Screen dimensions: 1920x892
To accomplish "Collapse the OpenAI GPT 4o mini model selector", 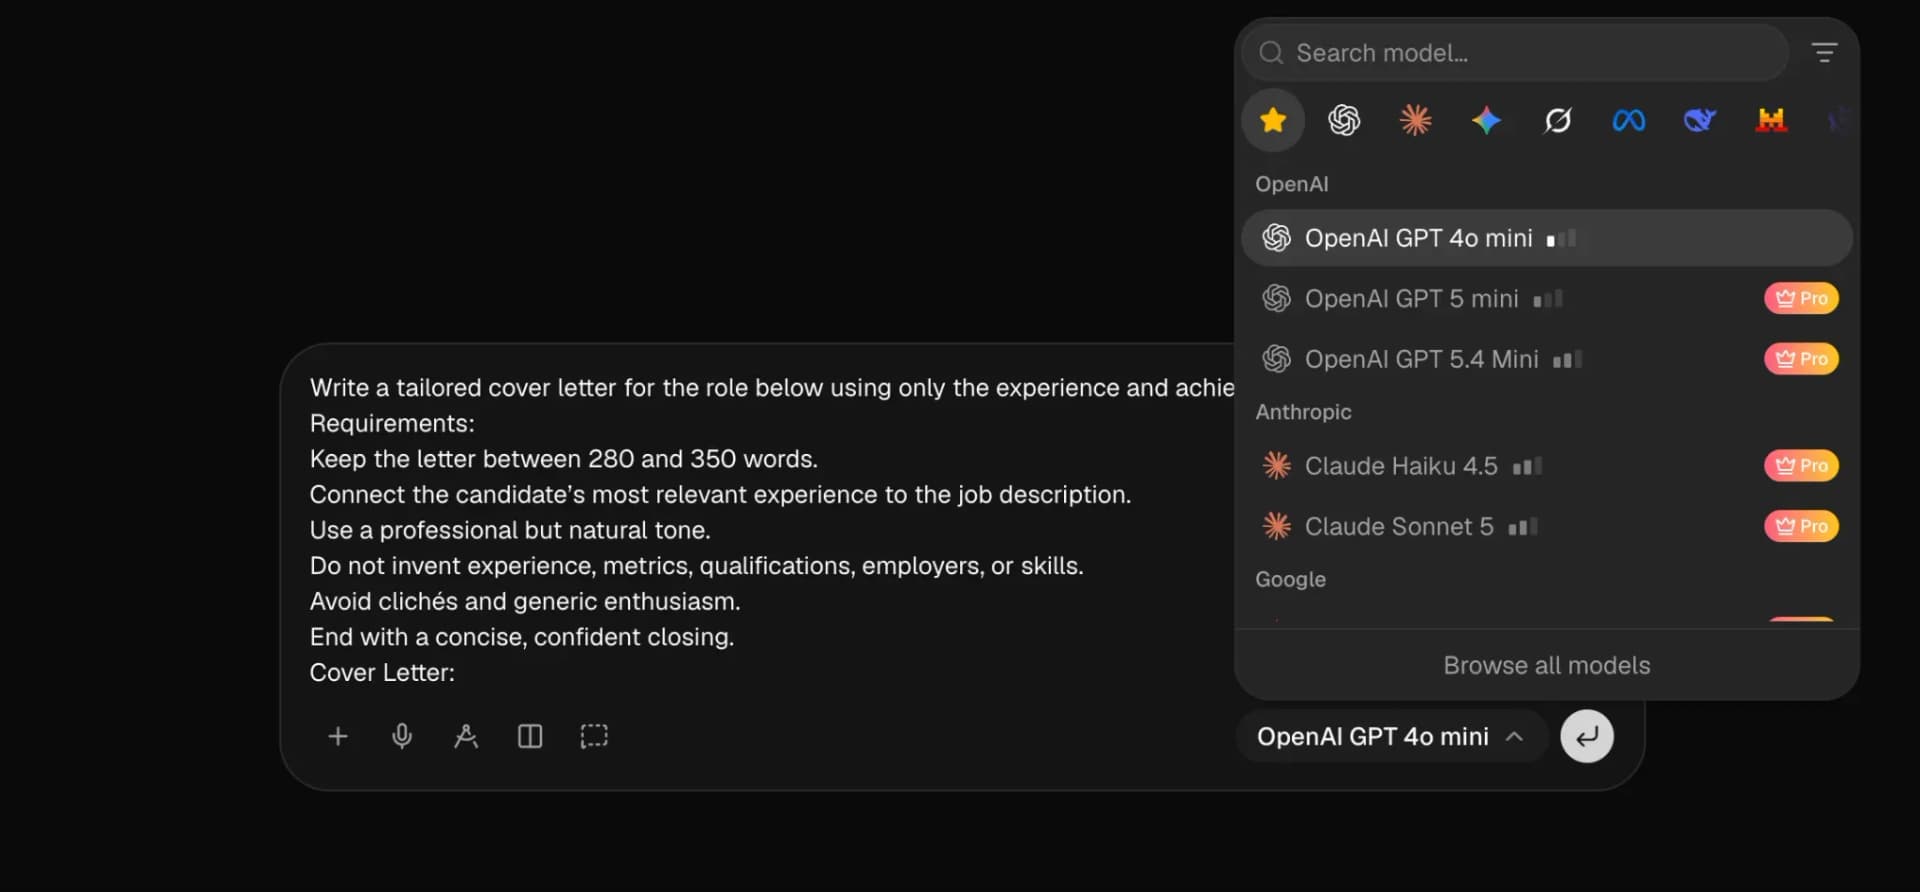I will 1392,737.
